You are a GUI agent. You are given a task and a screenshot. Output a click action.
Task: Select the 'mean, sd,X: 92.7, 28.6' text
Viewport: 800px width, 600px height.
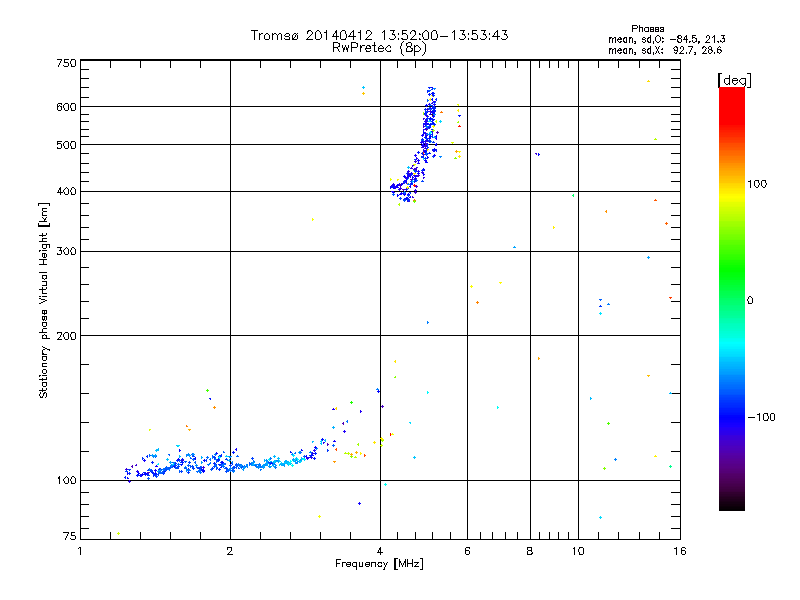click(665, 50)
